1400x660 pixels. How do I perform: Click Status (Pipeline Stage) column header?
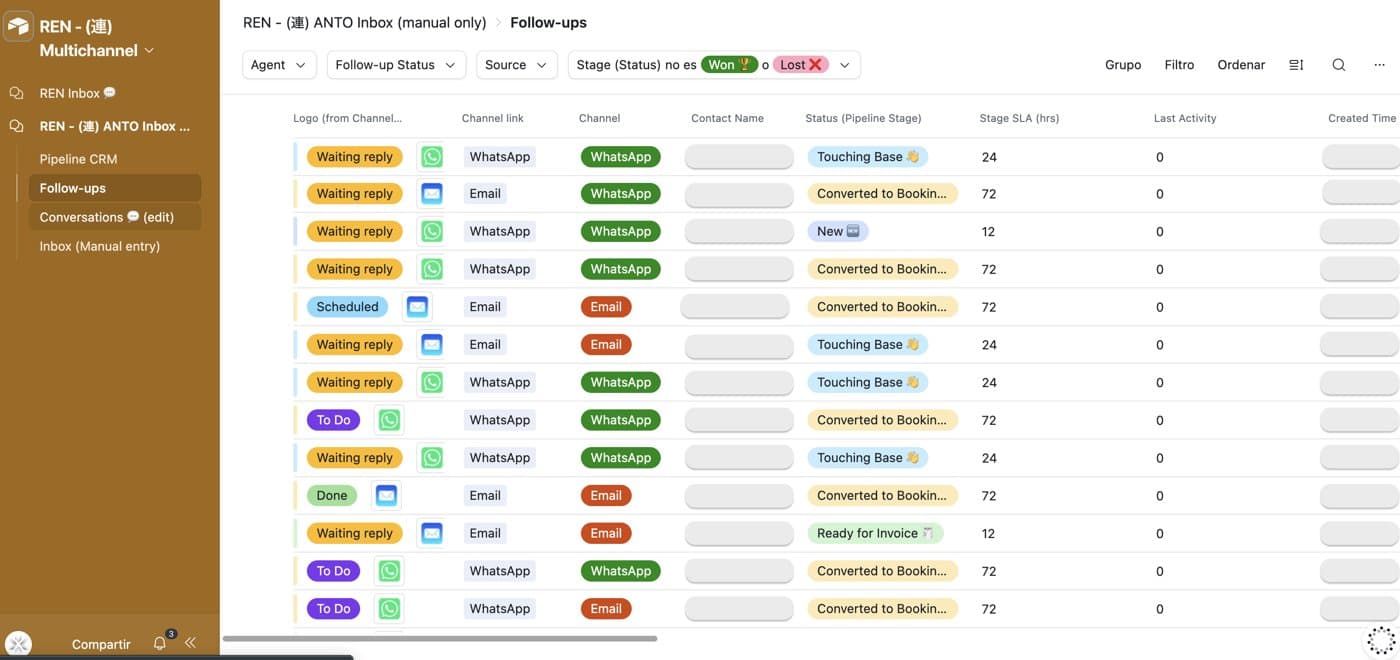point(863,118)
